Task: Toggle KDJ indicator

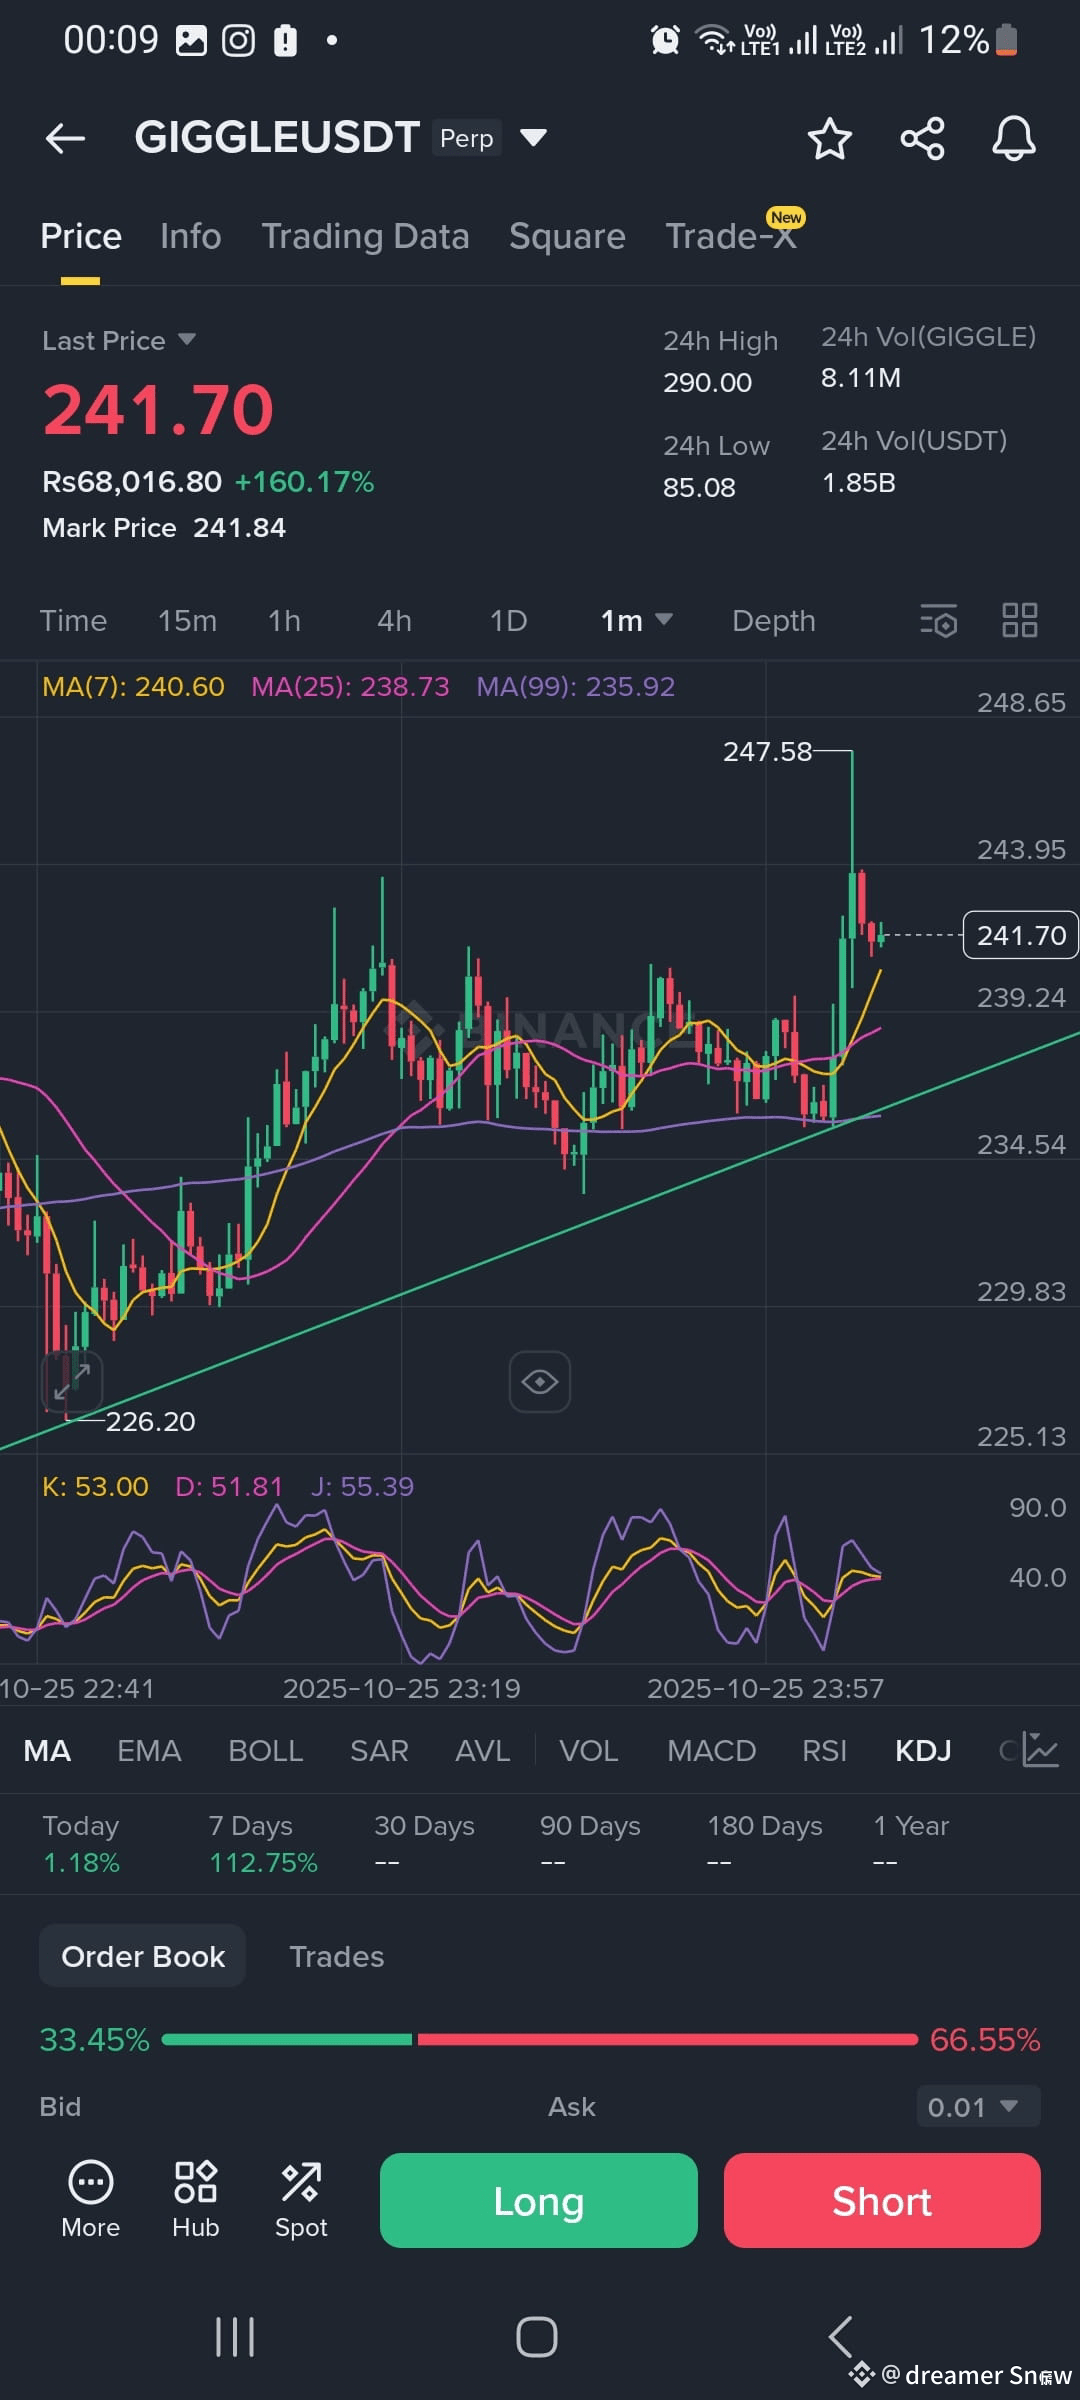Action: pos(923,1751)
